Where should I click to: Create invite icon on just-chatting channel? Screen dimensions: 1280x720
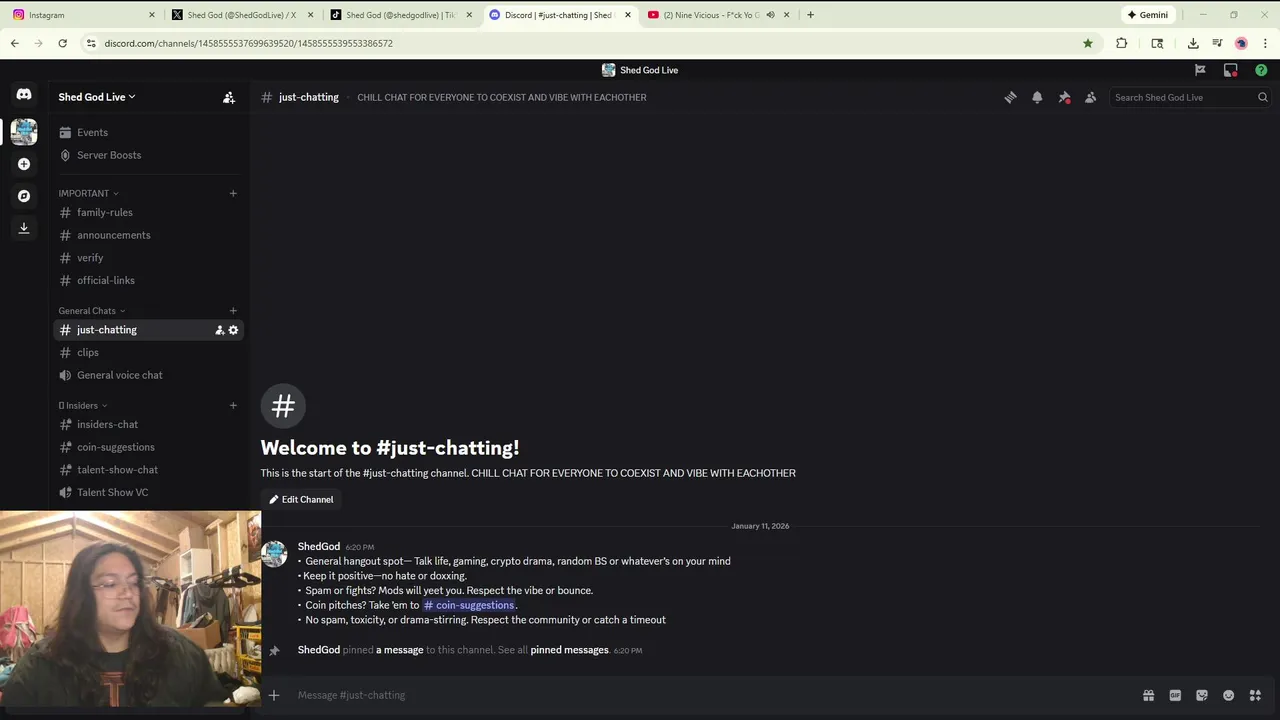219,330
